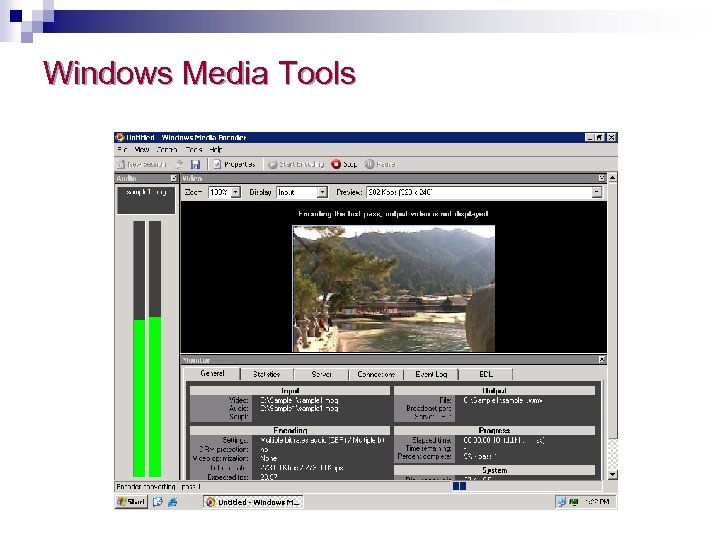Close the Monitor panel
The image size is (720, 540).
click(x=602, y=360)
